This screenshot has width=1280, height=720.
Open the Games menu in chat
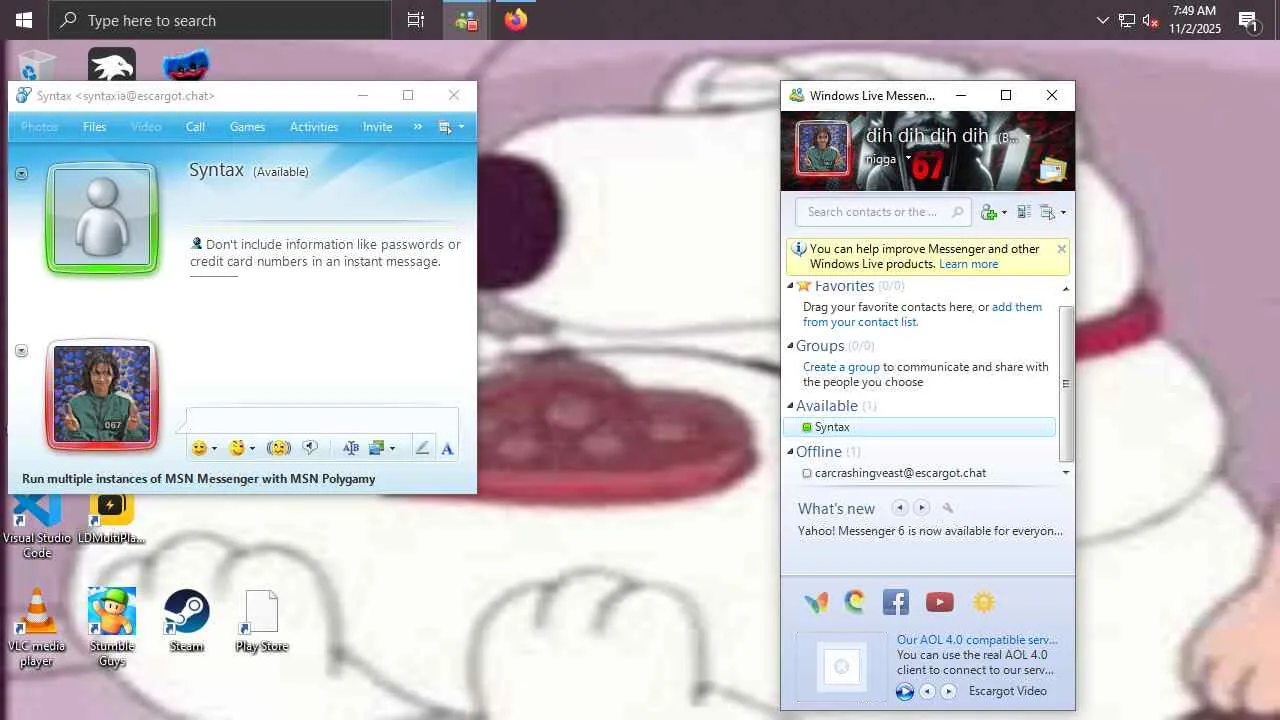tap(247, 127)
